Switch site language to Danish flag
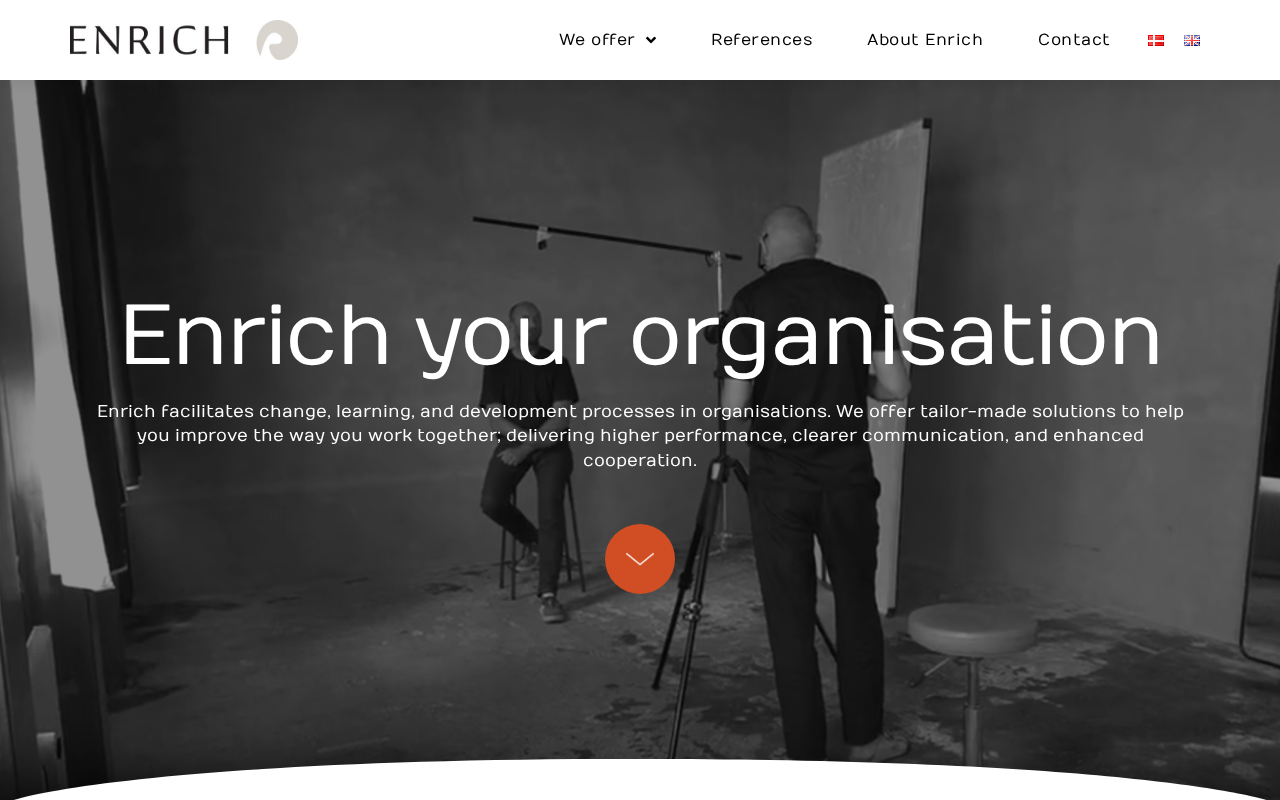This screenshot has height=800, width=1280. pyautogui.click(x=1156, y=40)
